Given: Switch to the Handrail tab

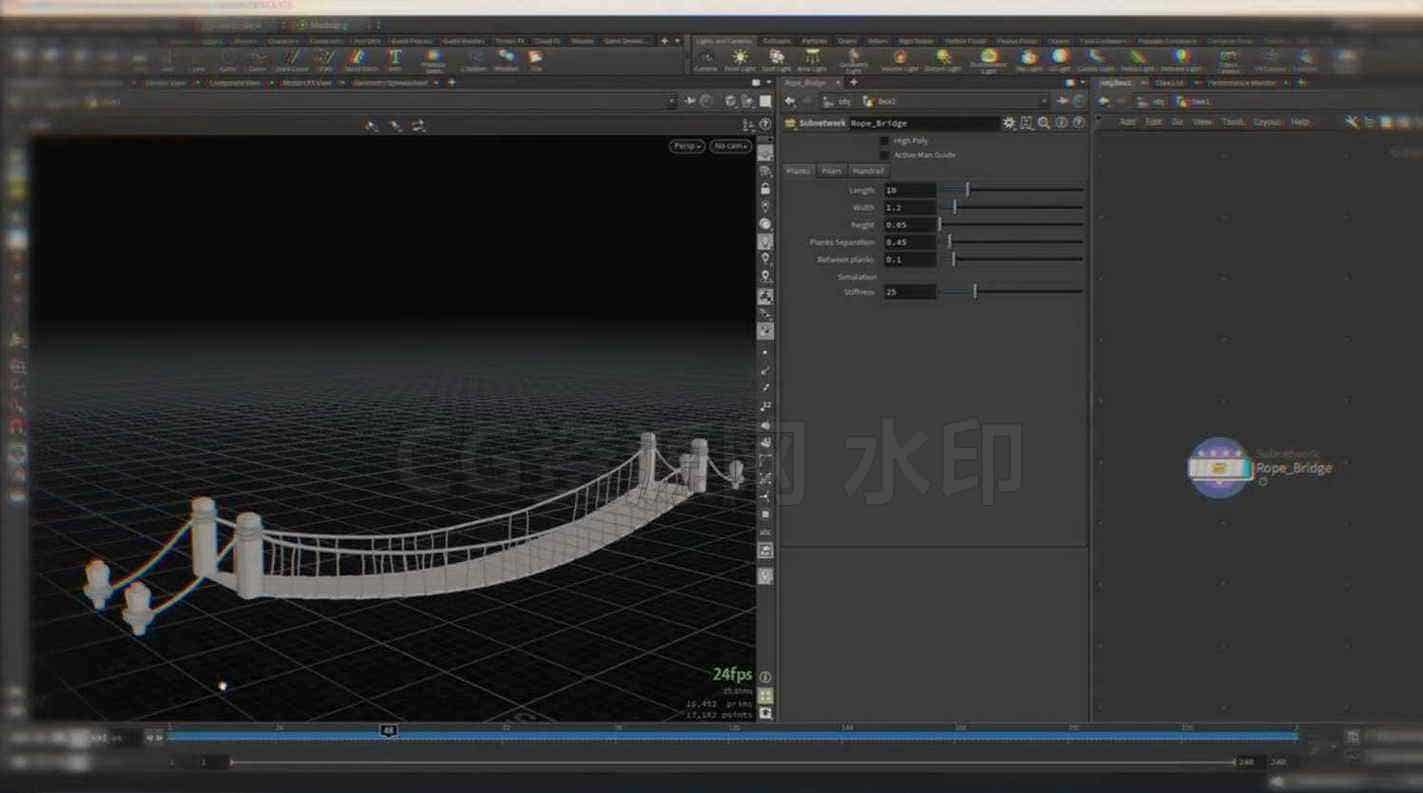Looking at the screenshot, I should pos(868,171).
